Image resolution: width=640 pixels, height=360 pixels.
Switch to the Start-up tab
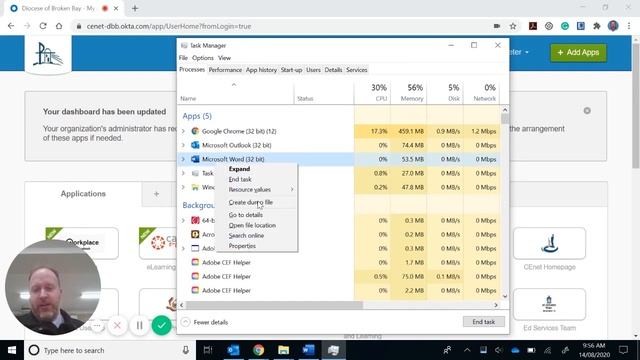coord(291,70)
